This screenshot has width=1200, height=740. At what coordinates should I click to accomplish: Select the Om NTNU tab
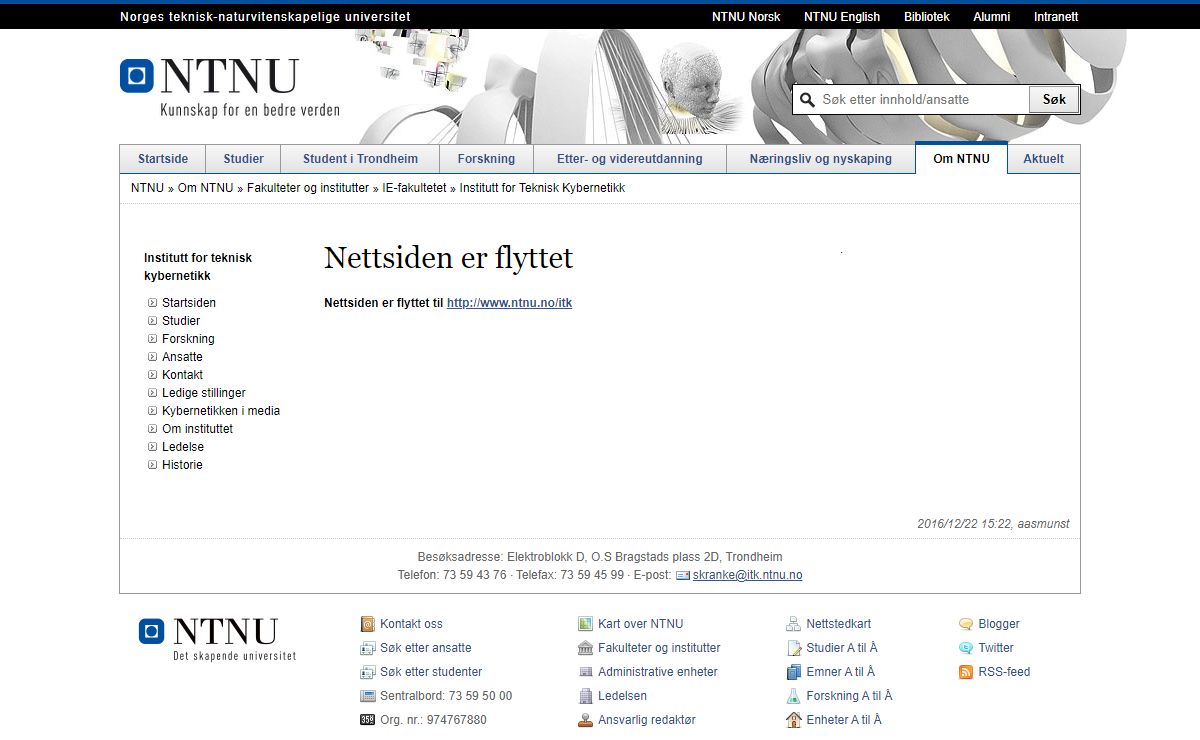[961, 158]
